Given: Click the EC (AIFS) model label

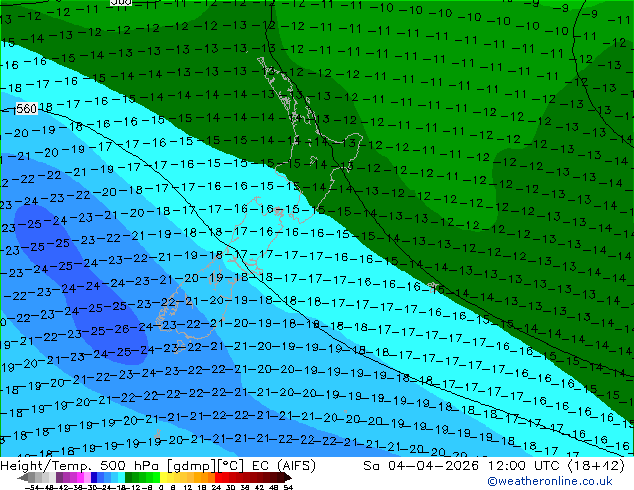Looking at the screenshot, I should [x=283, y=466].
